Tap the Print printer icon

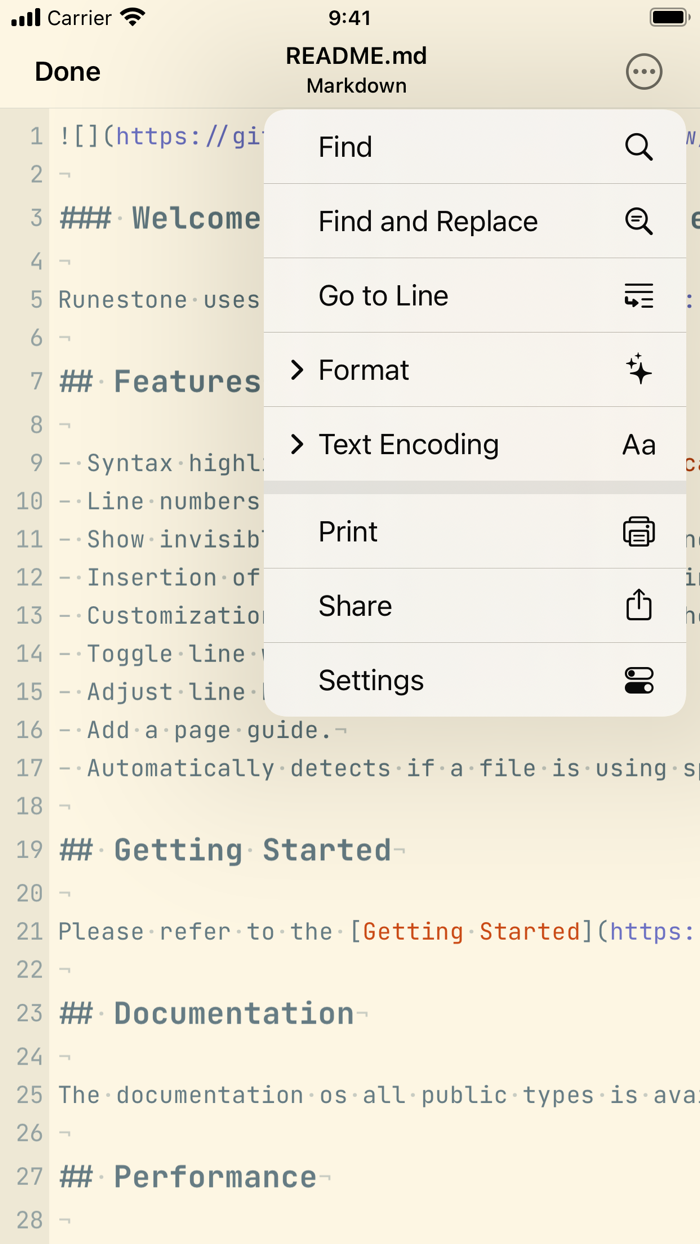point(638,531)
